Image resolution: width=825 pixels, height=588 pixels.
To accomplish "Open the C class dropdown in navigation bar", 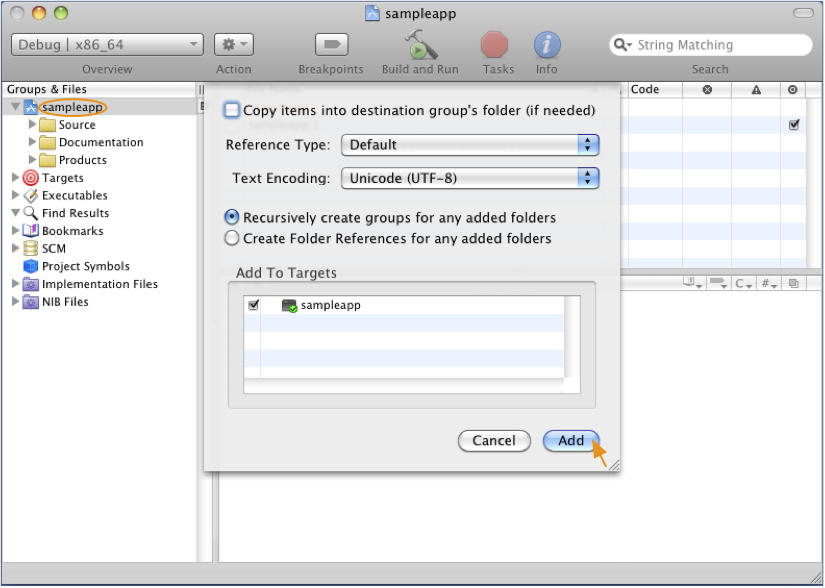I will [743, 283].
